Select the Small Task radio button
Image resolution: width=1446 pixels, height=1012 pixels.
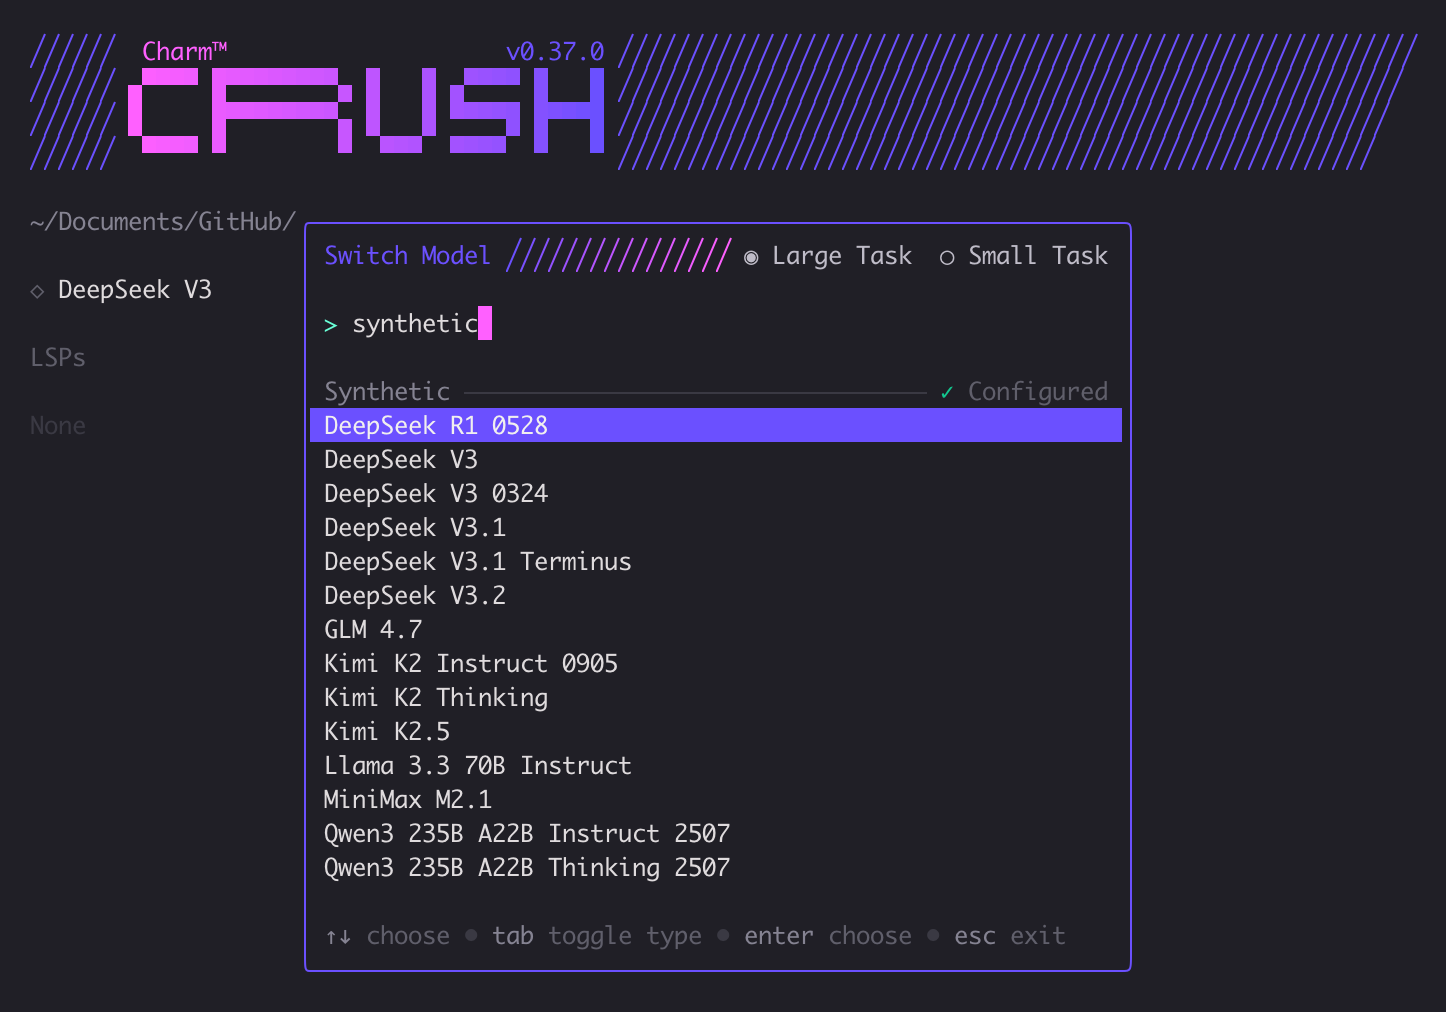point(947,257)
